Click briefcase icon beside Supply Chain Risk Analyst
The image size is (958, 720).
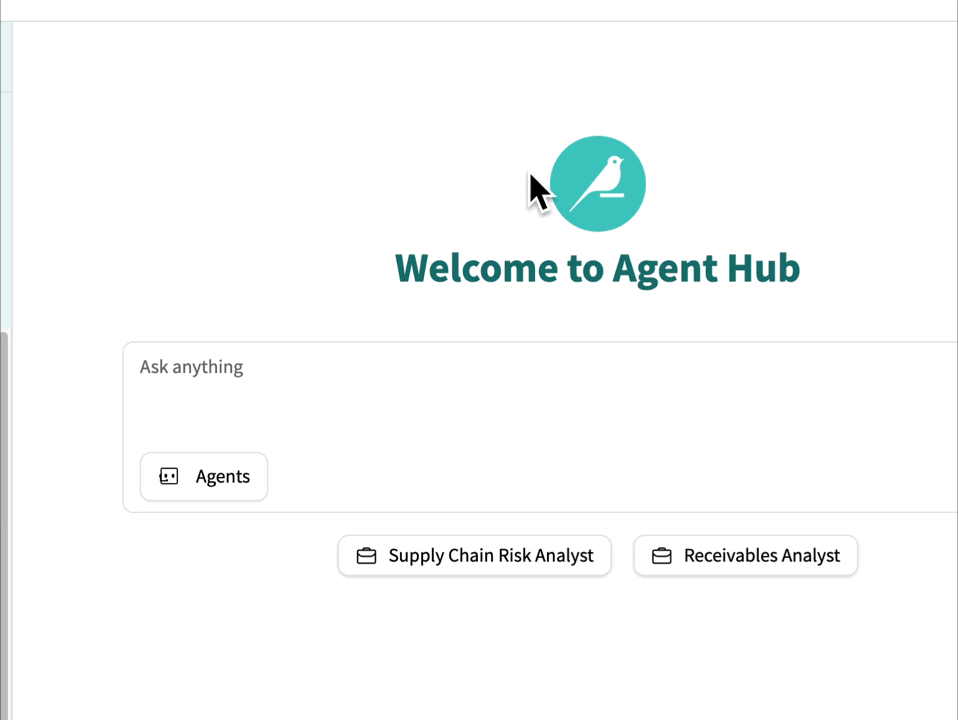[366, 556]
